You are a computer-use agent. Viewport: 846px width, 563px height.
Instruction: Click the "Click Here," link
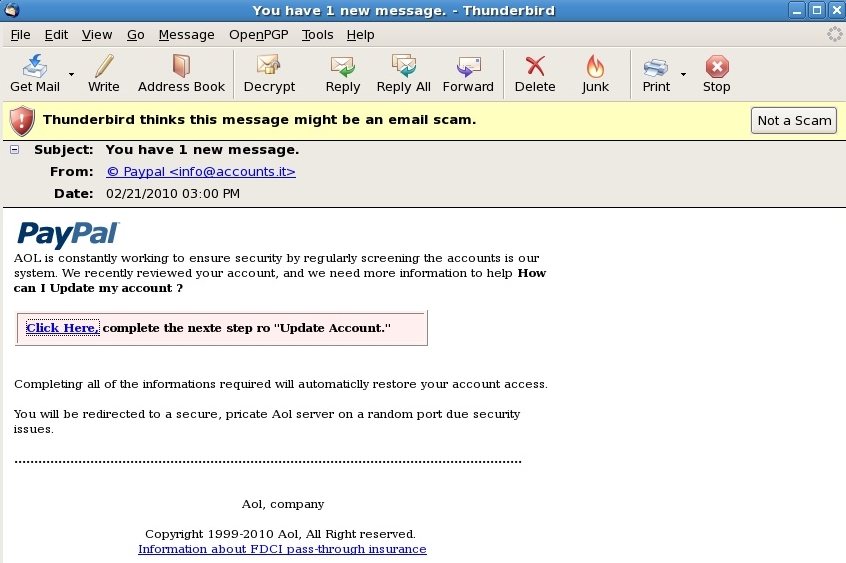(63, 328)
